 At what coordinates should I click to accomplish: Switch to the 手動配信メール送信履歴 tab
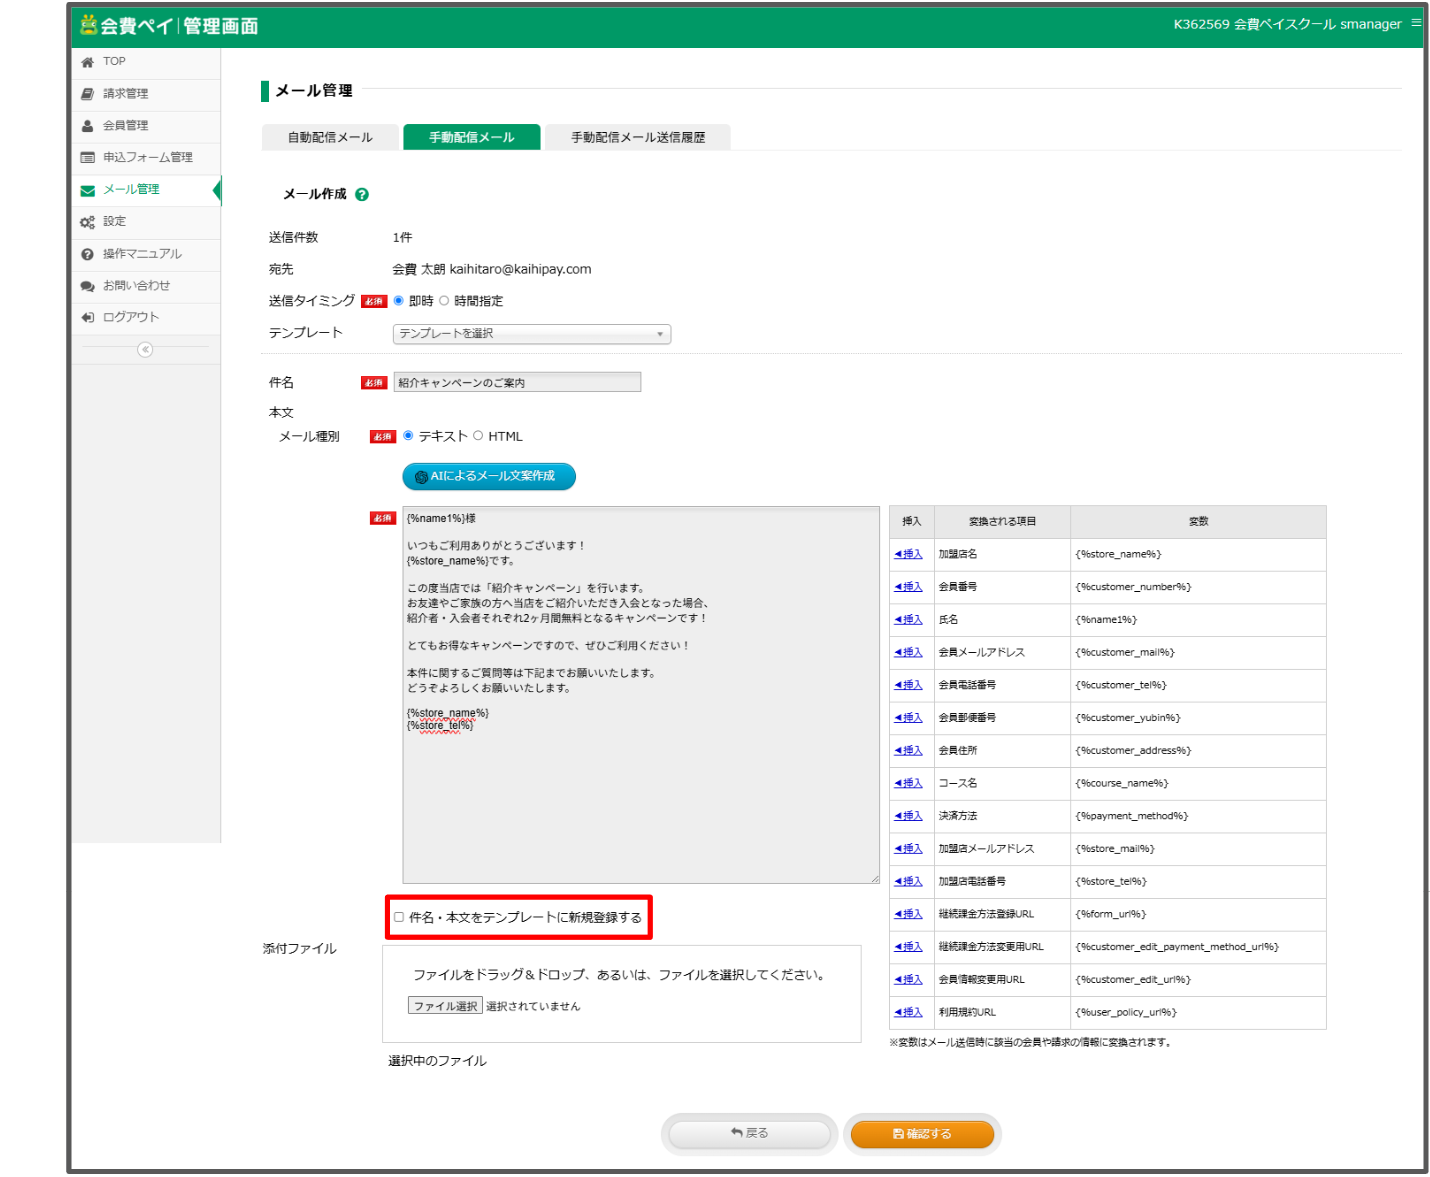pos(637,138)
